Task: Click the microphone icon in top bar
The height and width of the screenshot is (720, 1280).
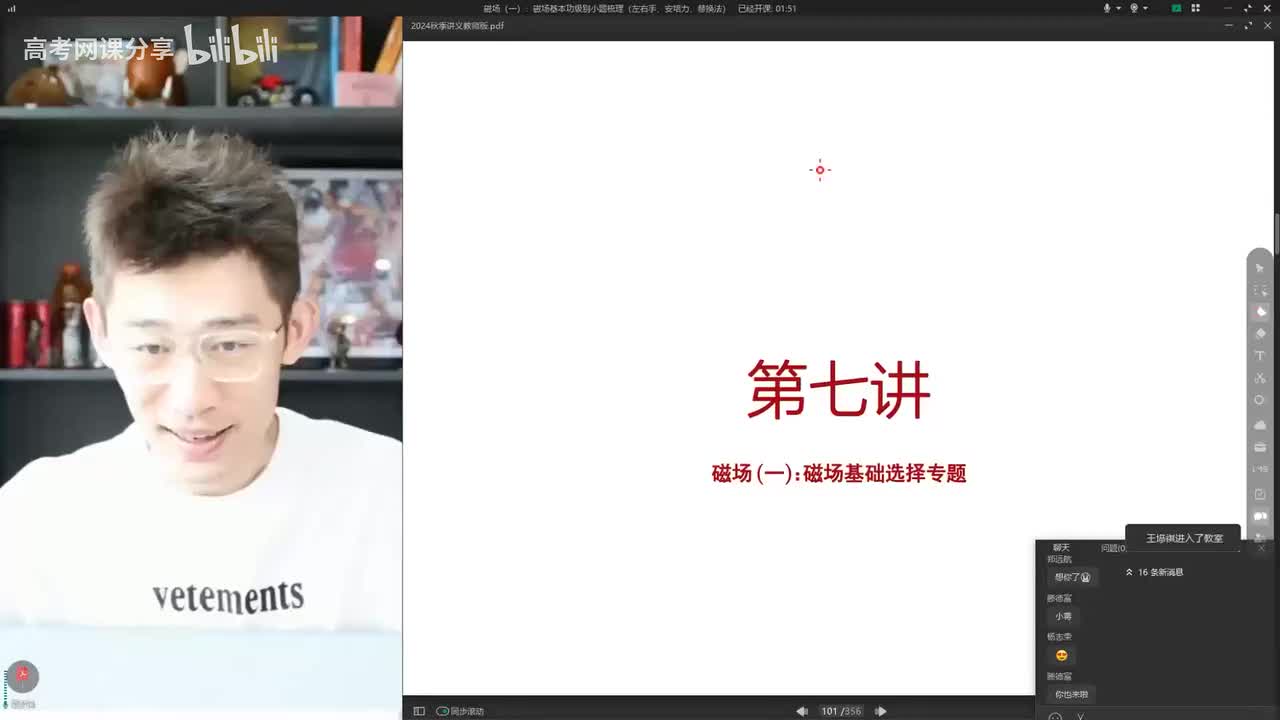Action: coord(1107,8)
